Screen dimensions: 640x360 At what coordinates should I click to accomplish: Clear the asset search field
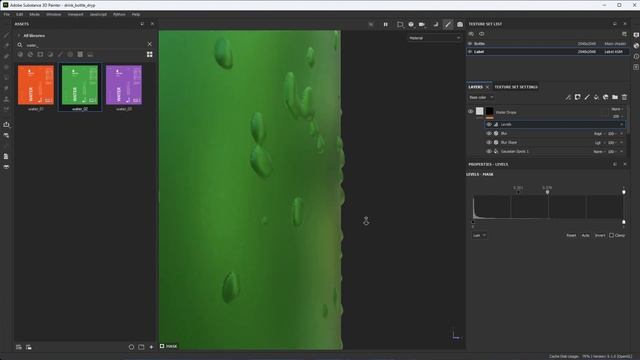[x=149, y=44]
